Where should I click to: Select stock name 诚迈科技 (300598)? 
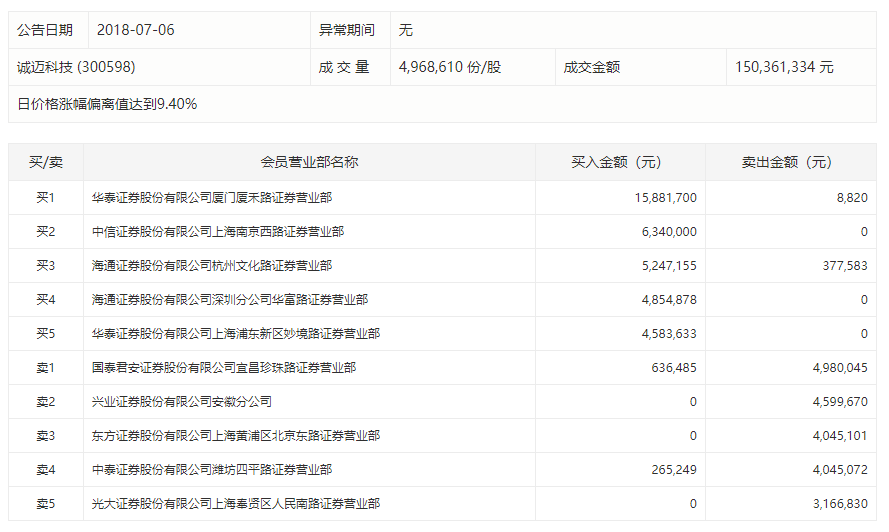tap(76, 67)
